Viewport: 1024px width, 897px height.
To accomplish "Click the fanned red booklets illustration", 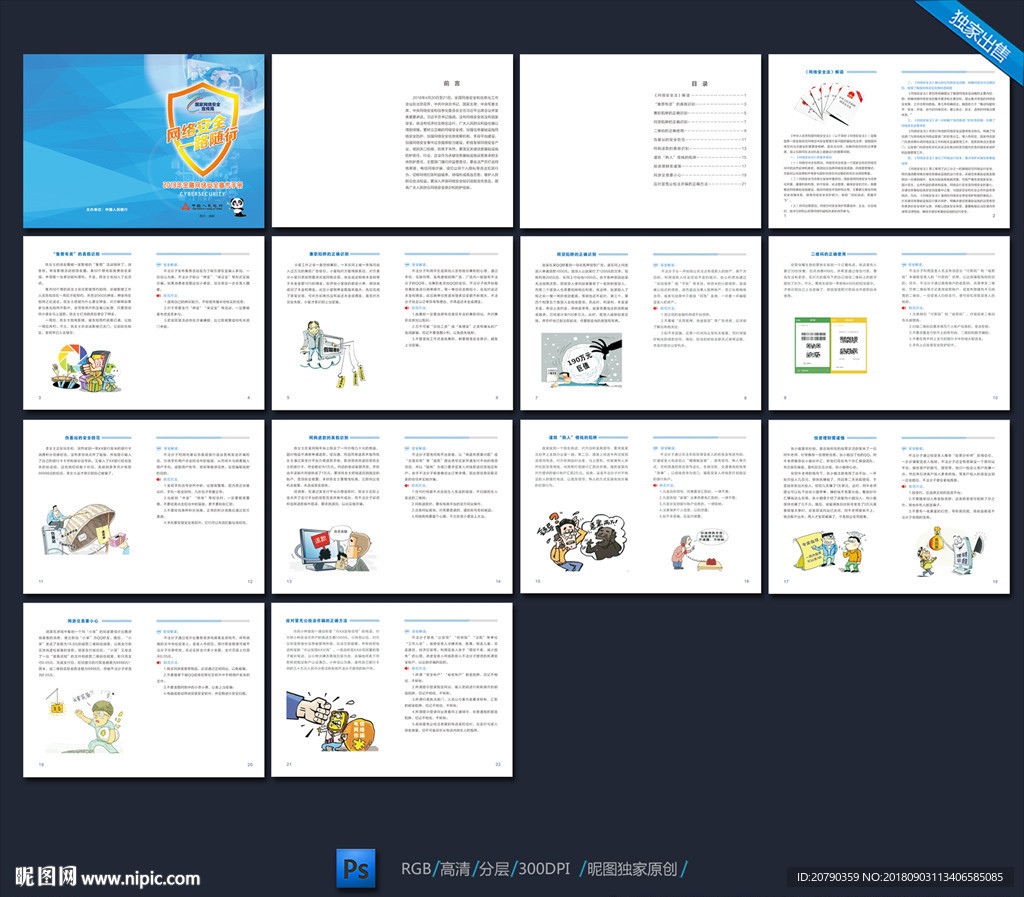I will click(829, 104).
